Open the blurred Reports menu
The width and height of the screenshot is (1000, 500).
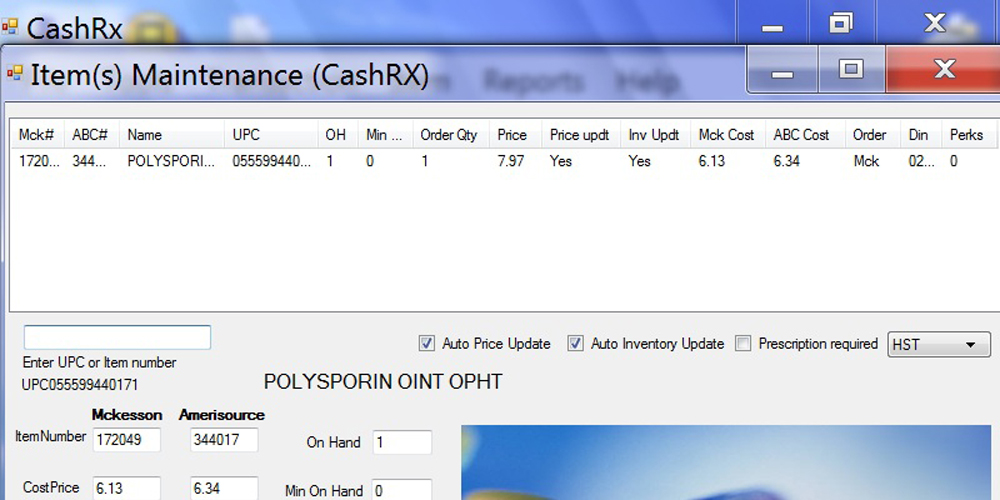(x=533, y=81)
